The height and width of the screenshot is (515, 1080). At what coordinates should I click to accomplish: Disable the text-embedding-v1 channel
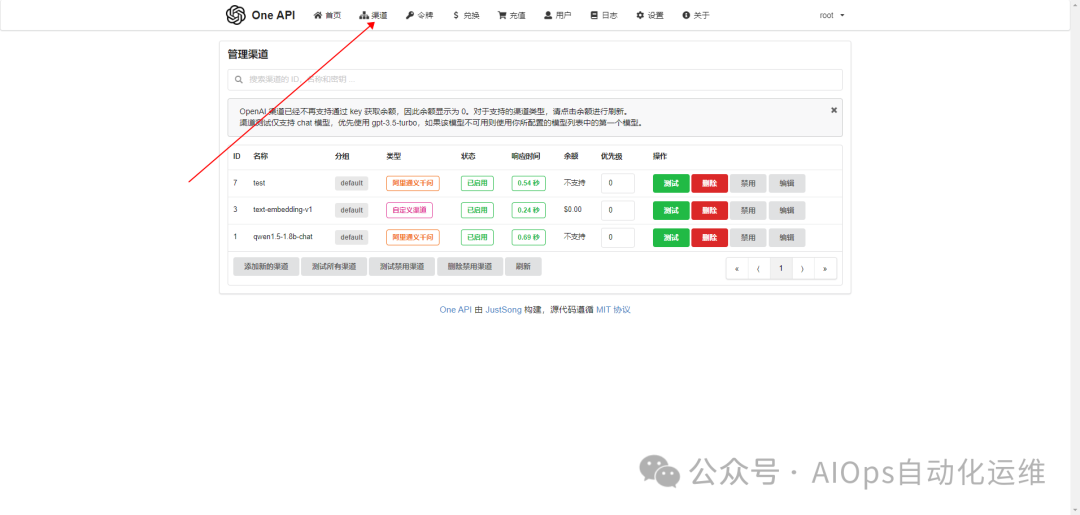point(748,210)
